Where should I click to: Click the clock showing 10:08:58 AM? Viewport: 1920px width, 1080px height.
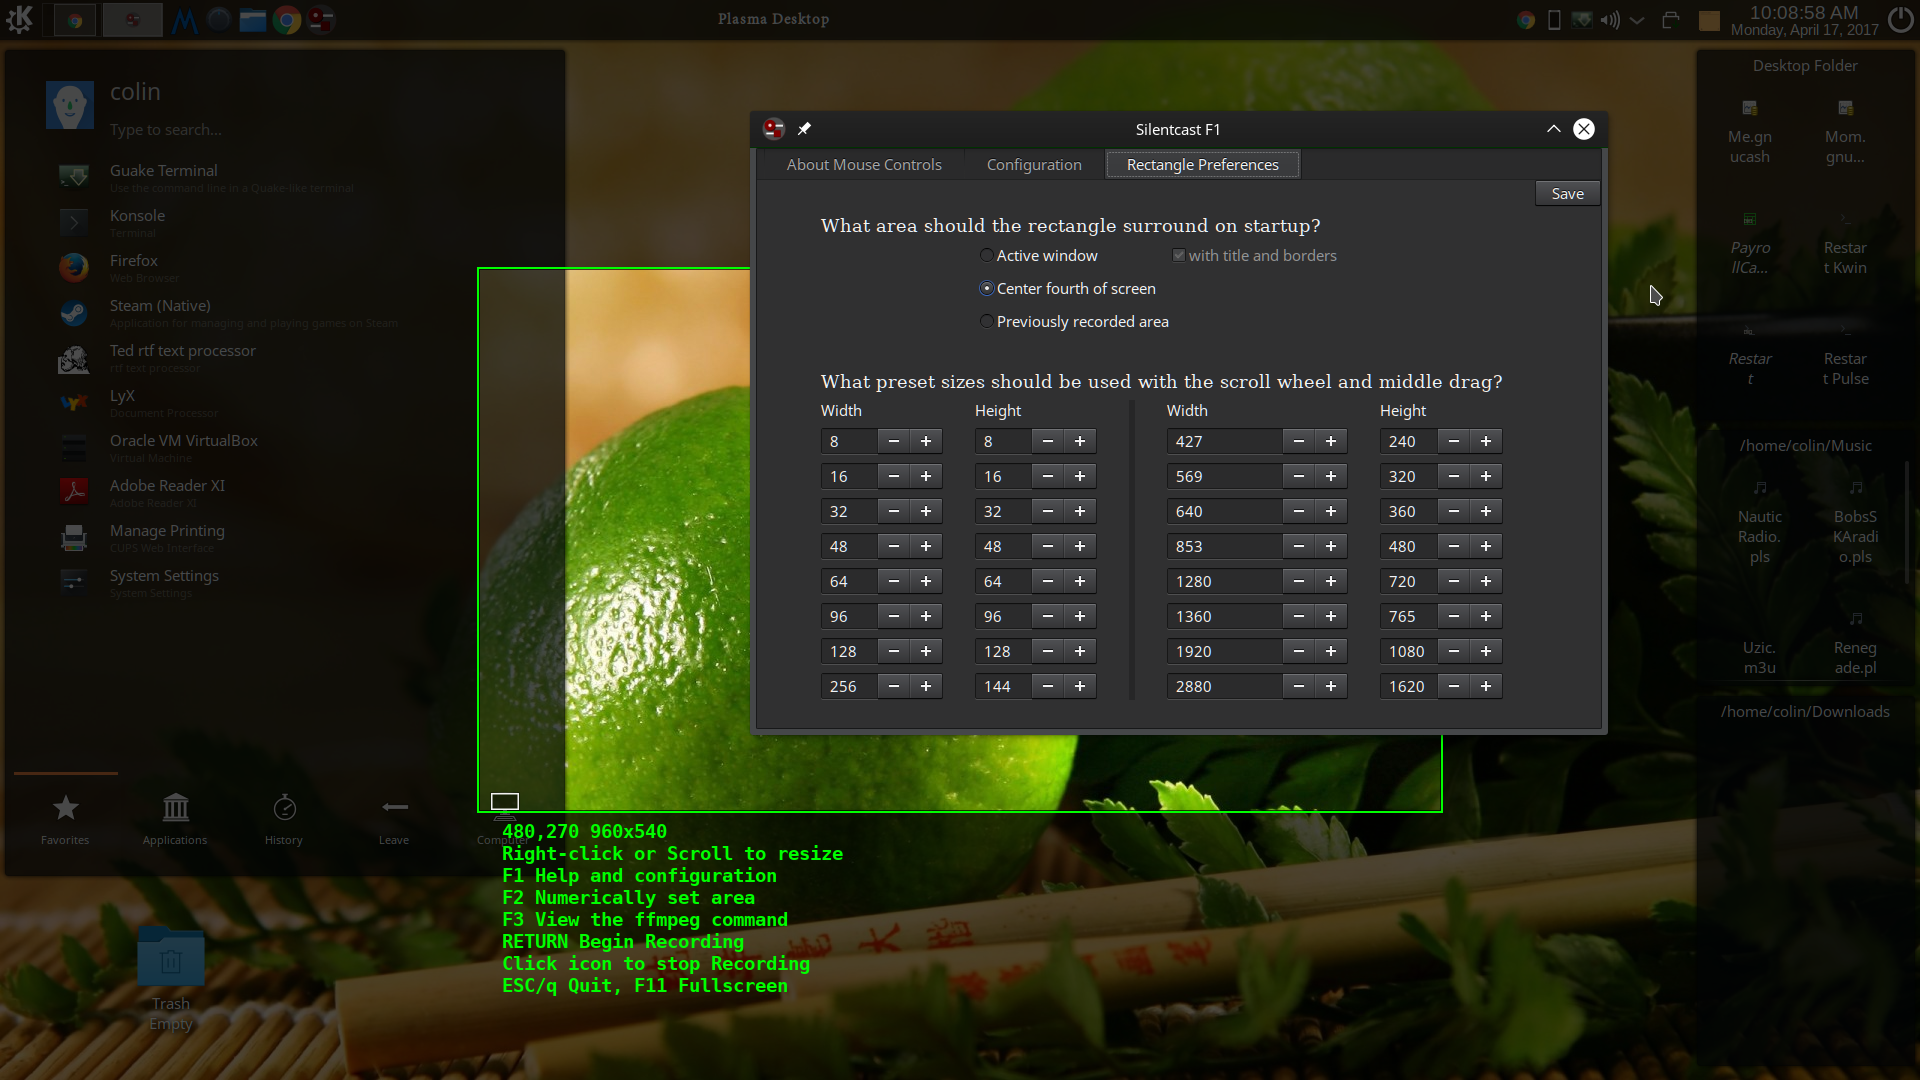click(x=1803, y=13)
